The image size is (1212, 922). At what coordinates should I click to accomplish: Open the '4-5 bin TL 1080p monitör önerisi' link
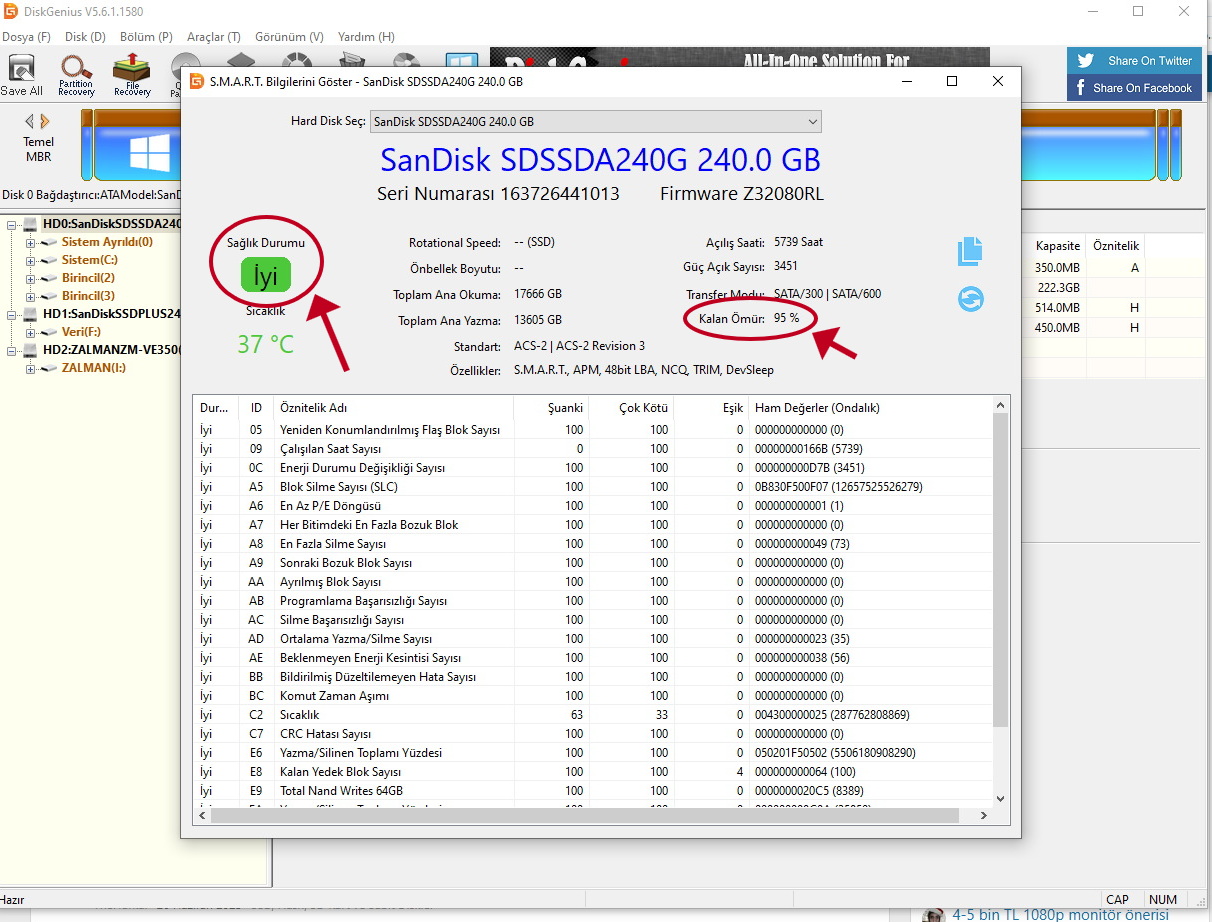(x=1060, y=915)
